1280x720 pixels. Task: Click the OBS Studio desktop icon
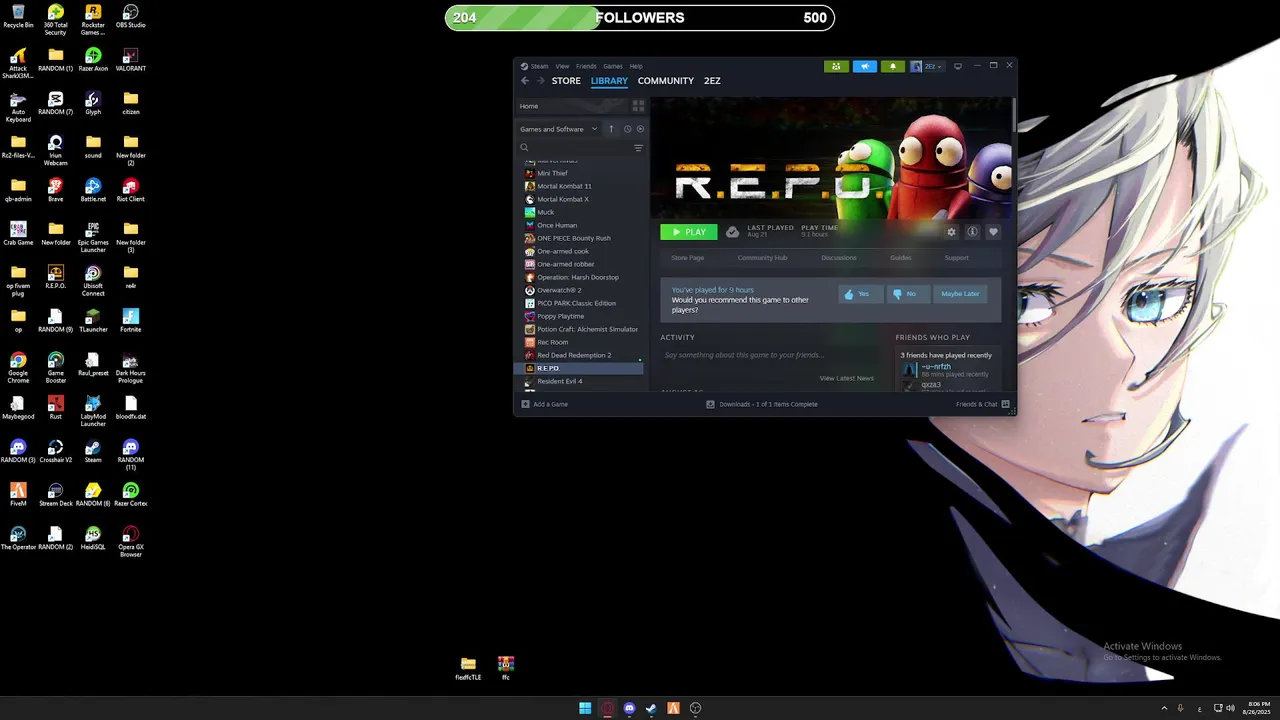coord(130,17)
